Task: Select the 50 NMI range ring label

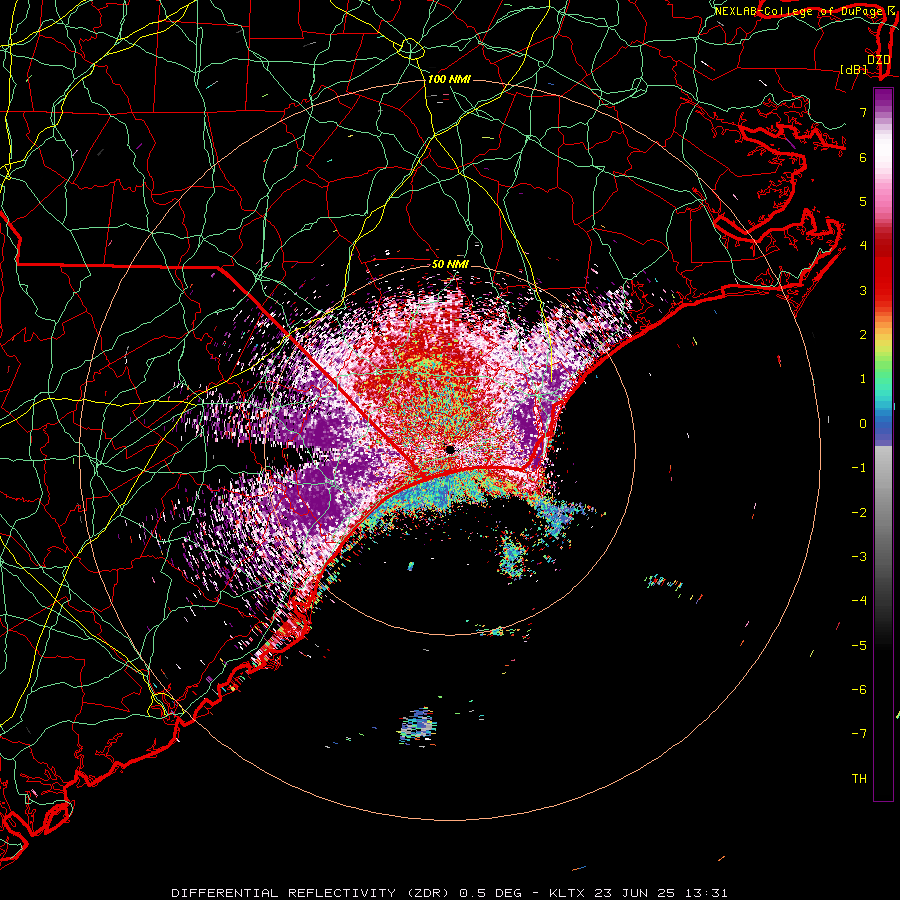Action: click(x=451, y=265)
